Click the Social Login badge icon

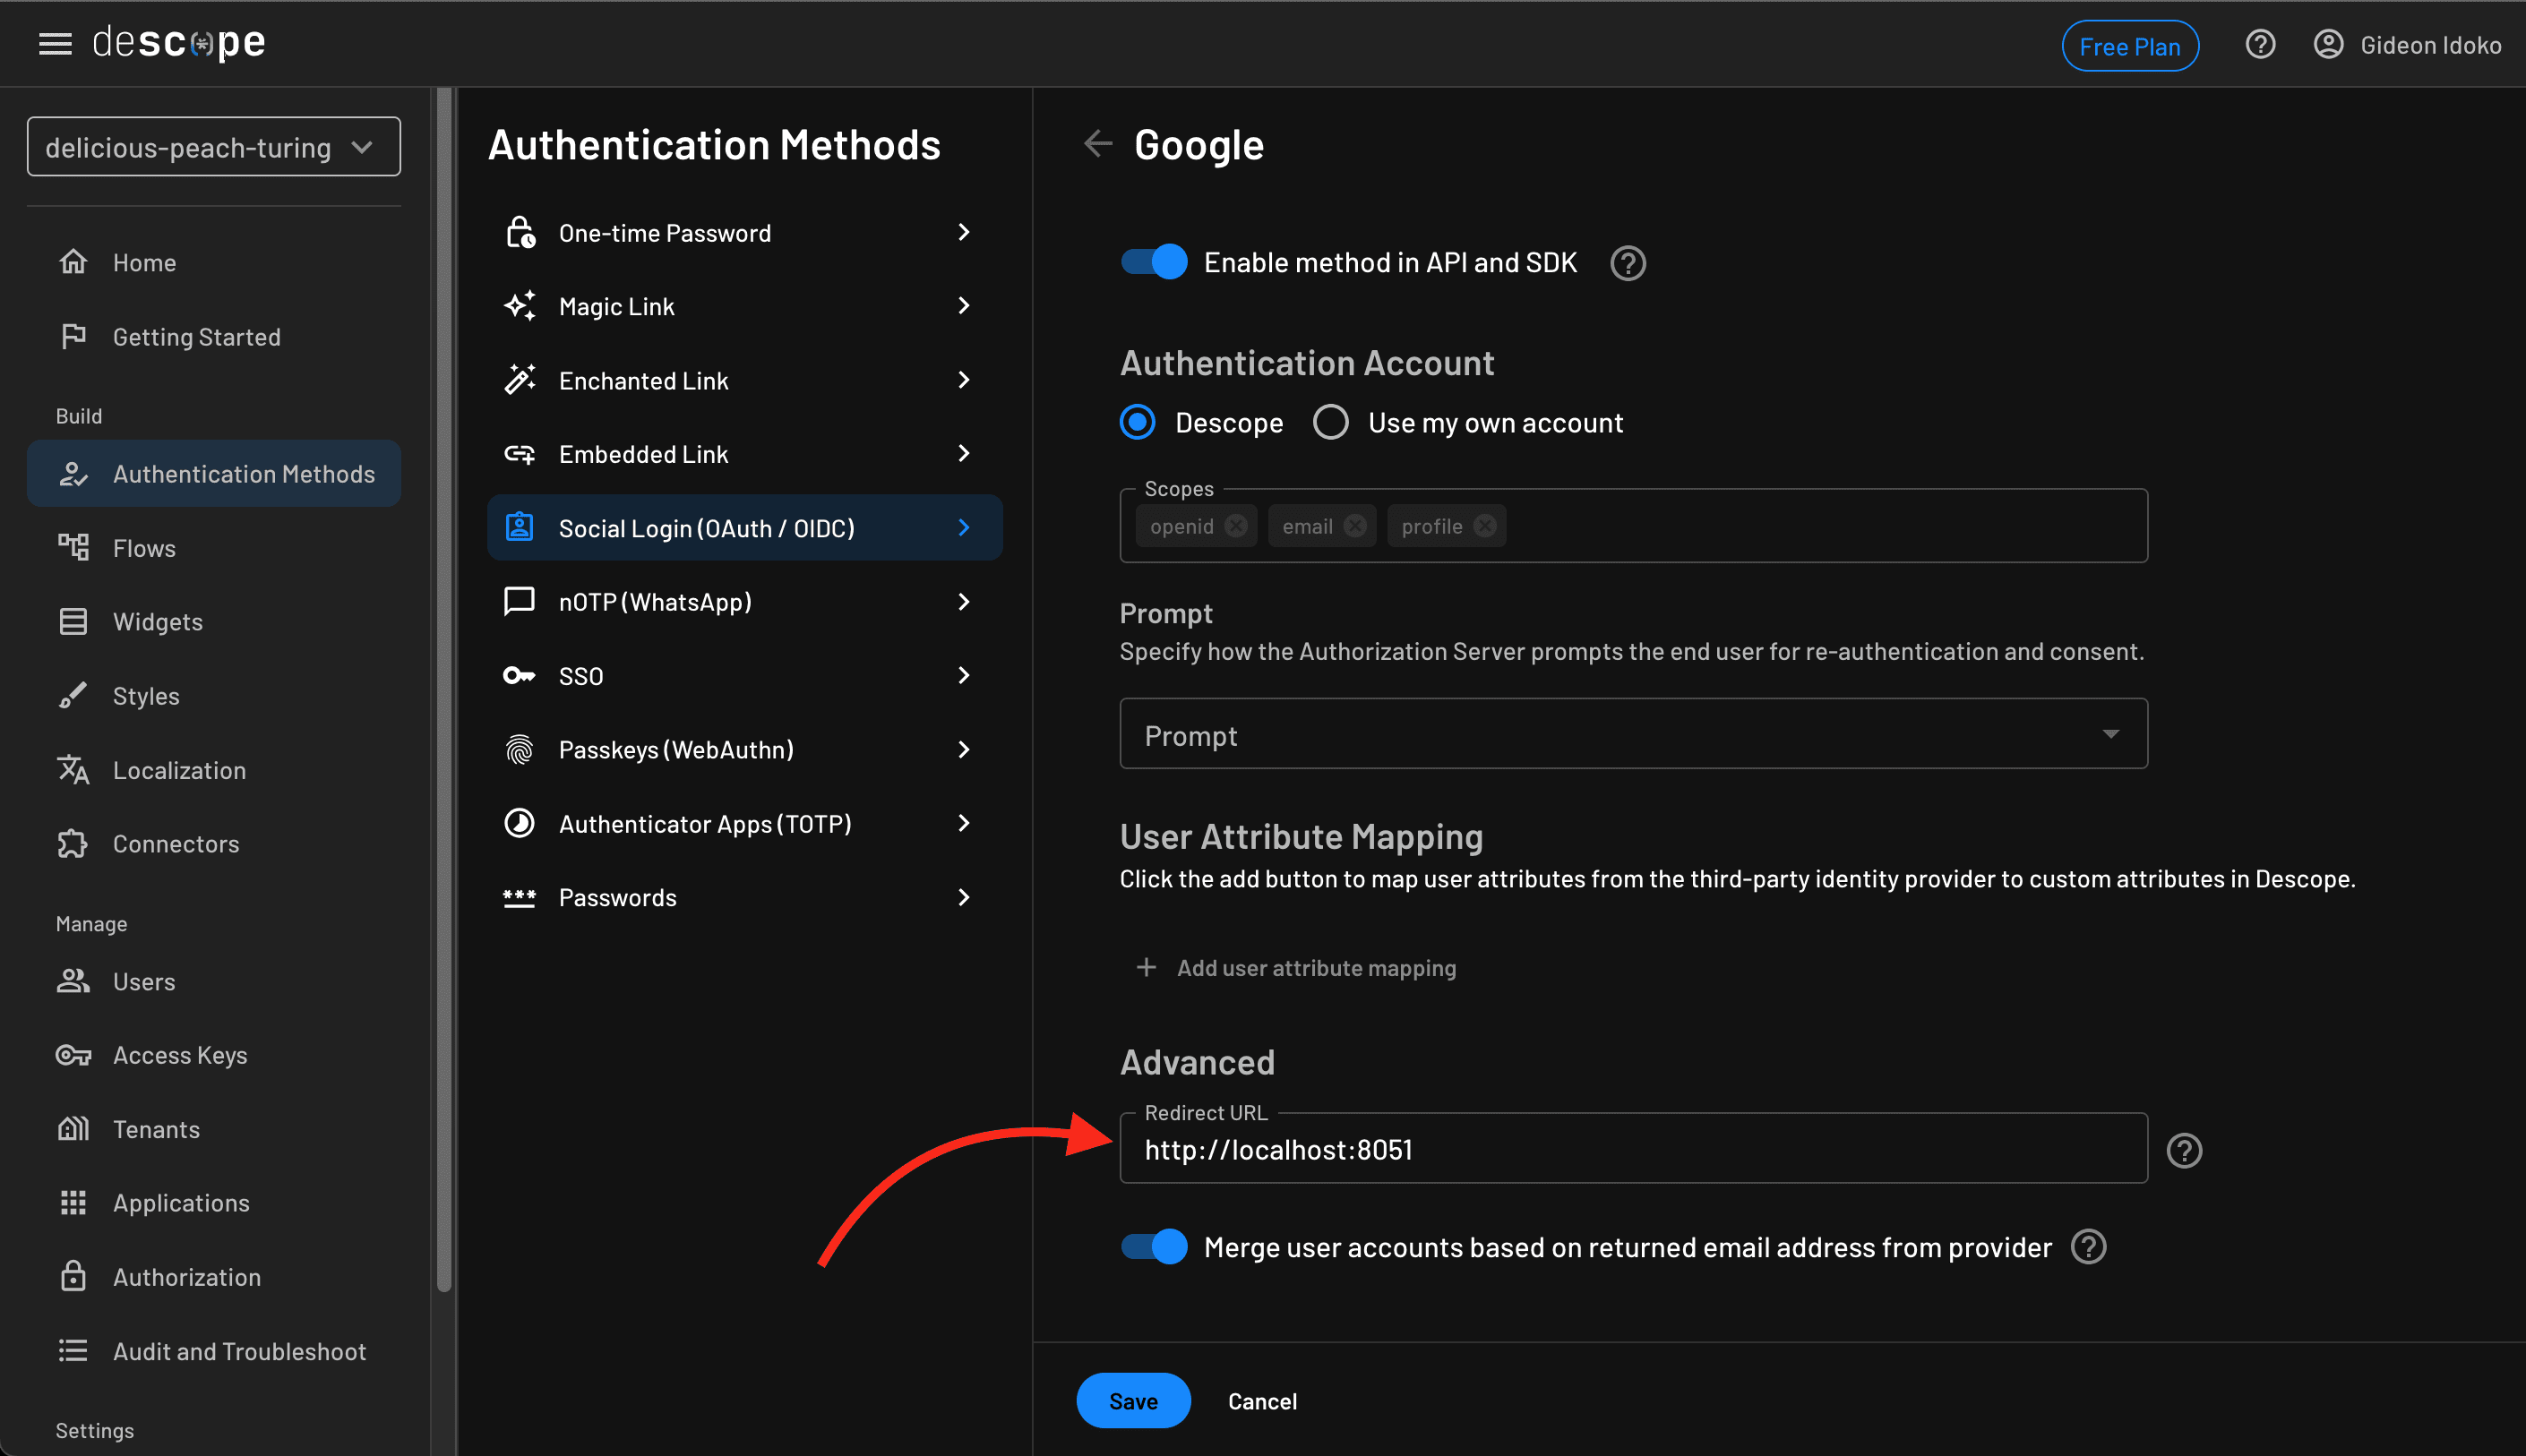tap(520, 527)
